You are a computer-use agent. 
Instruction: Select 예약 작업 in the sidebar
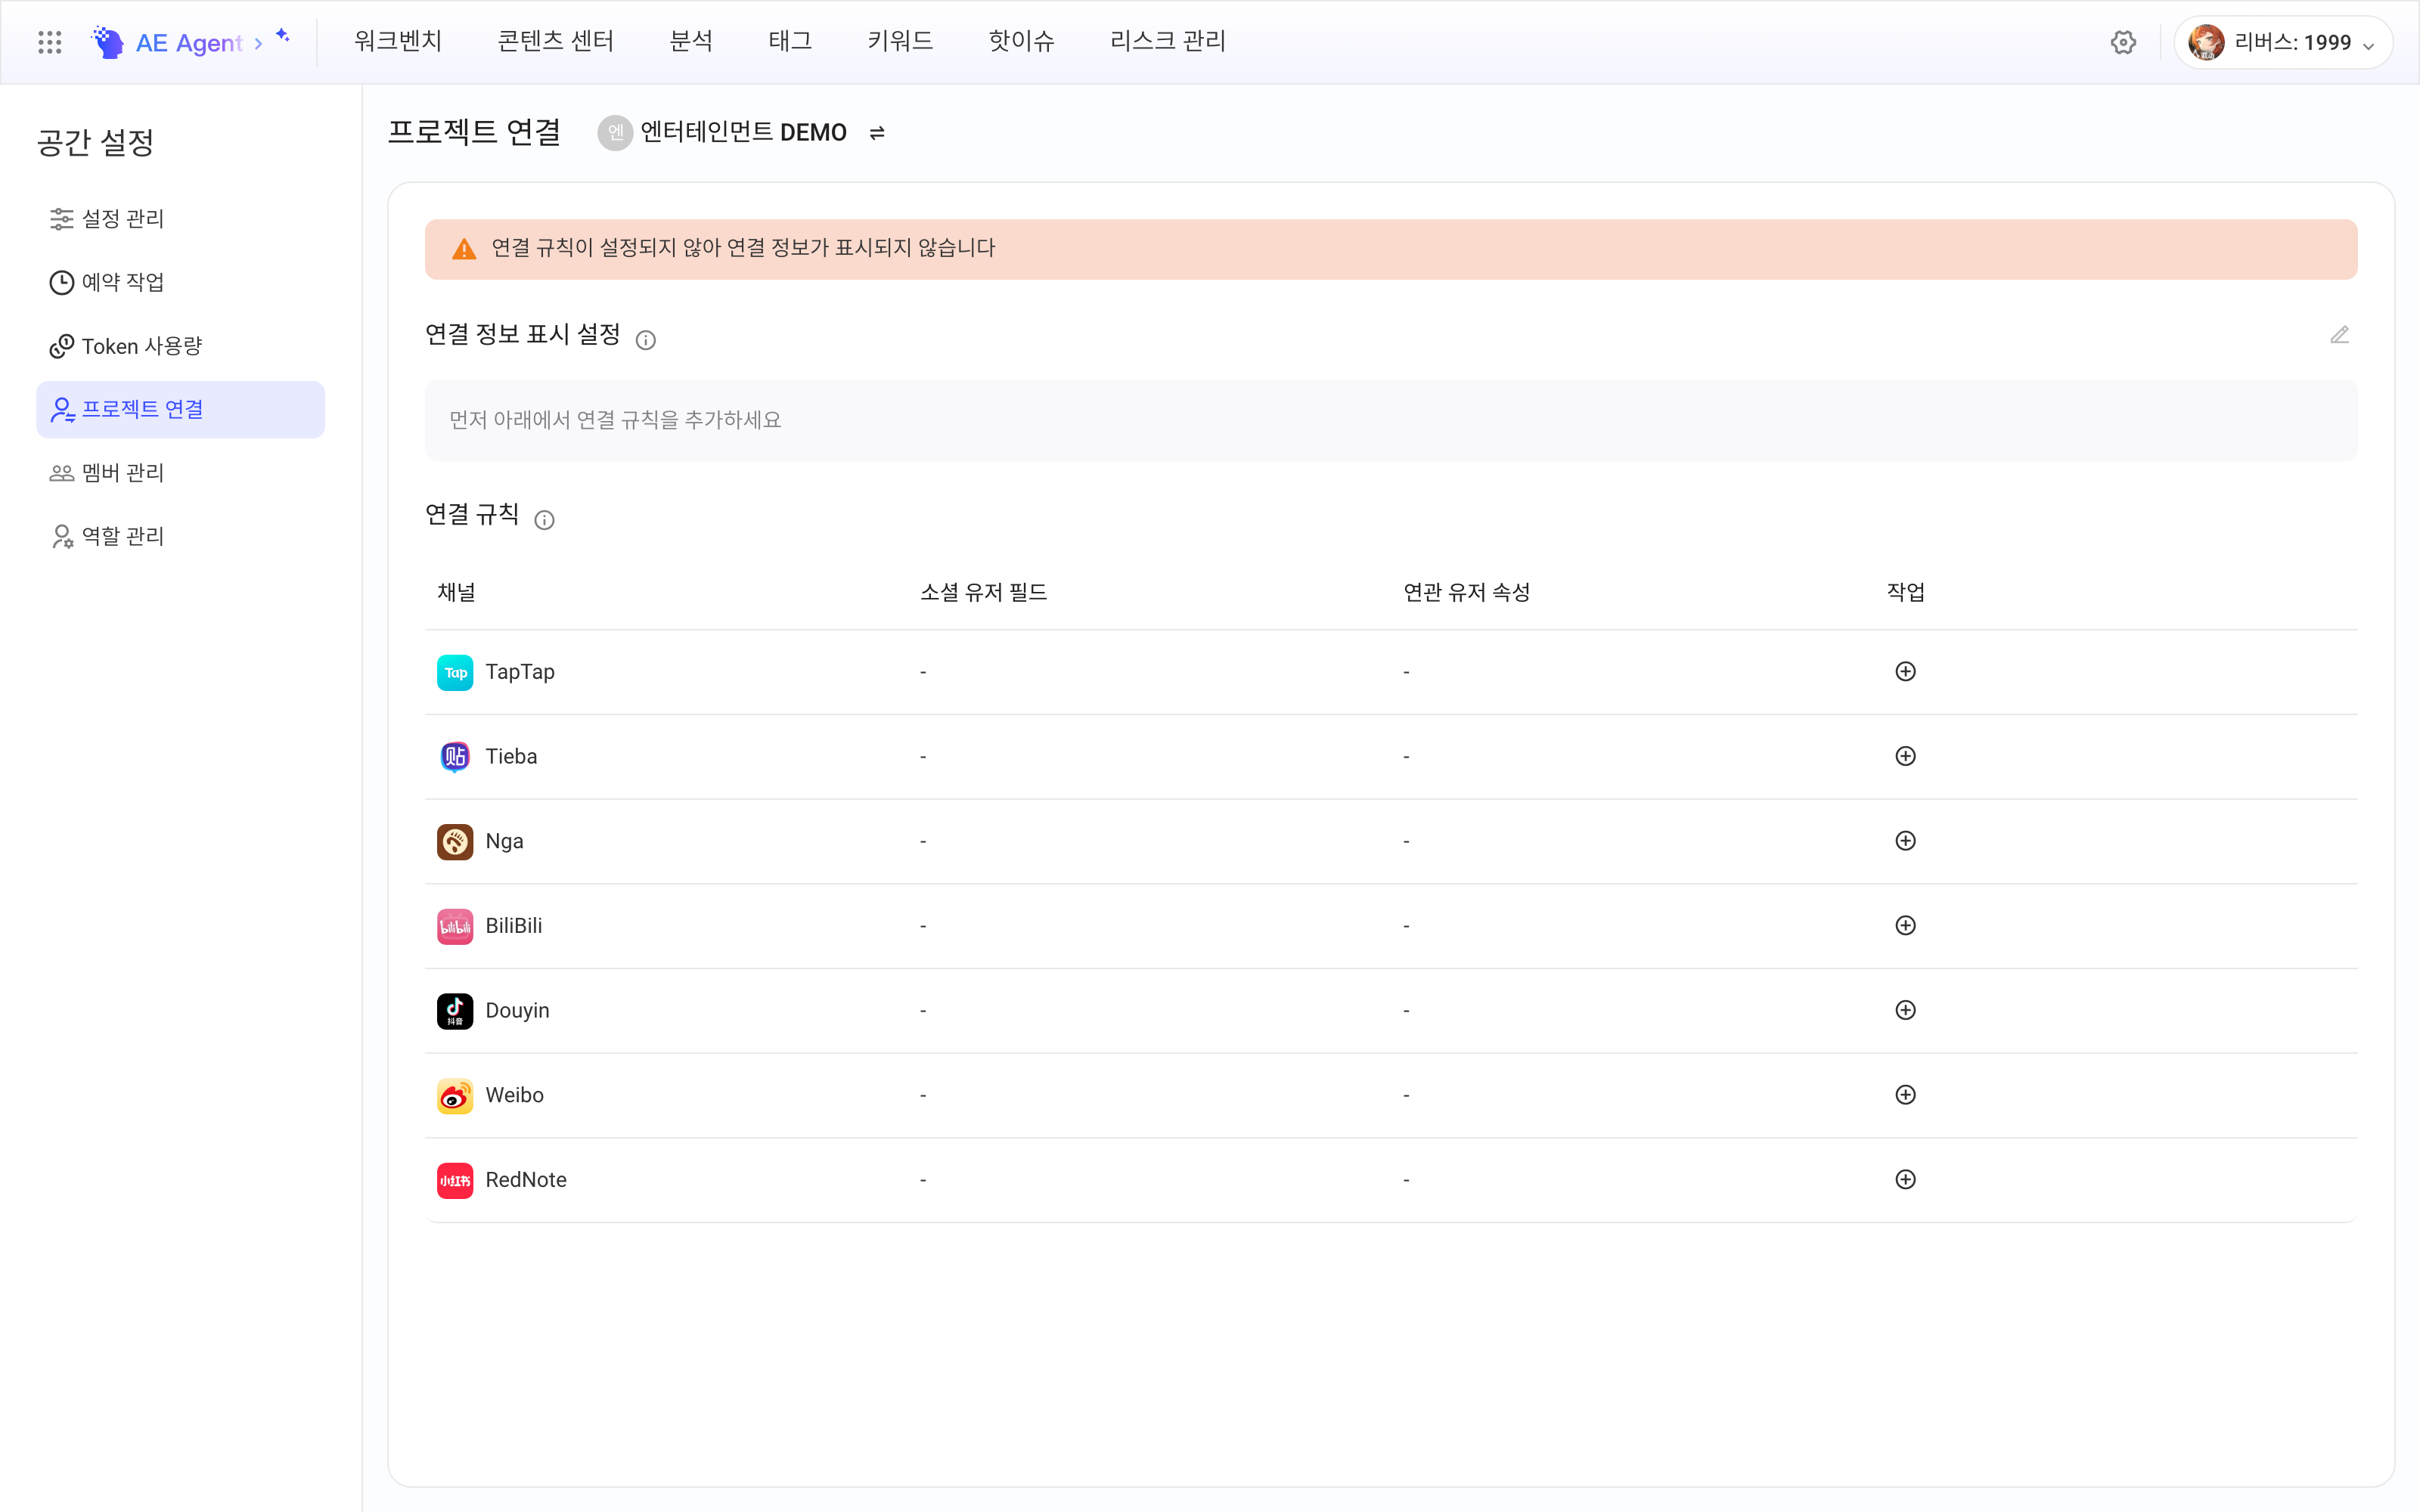[180, 283]
